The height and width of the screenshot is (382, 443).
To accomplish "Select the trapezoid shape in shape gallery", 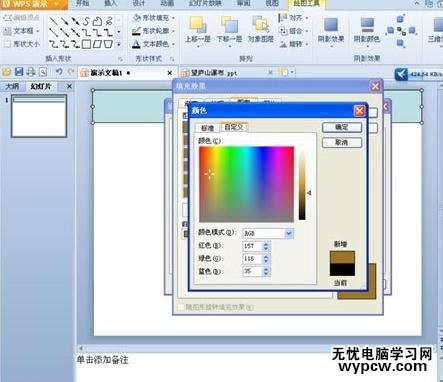I will (x=108, y=44).
